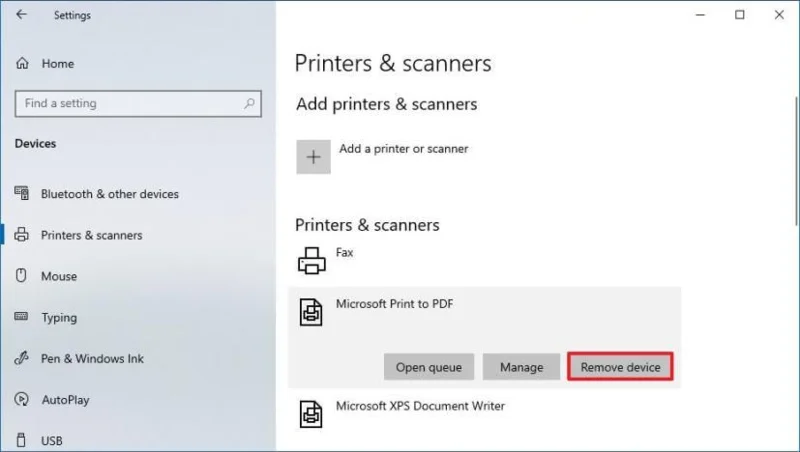The image size is (800, 452).
Task: Click the Mouse sidebar icon
Action: click(x=21, y=275)
